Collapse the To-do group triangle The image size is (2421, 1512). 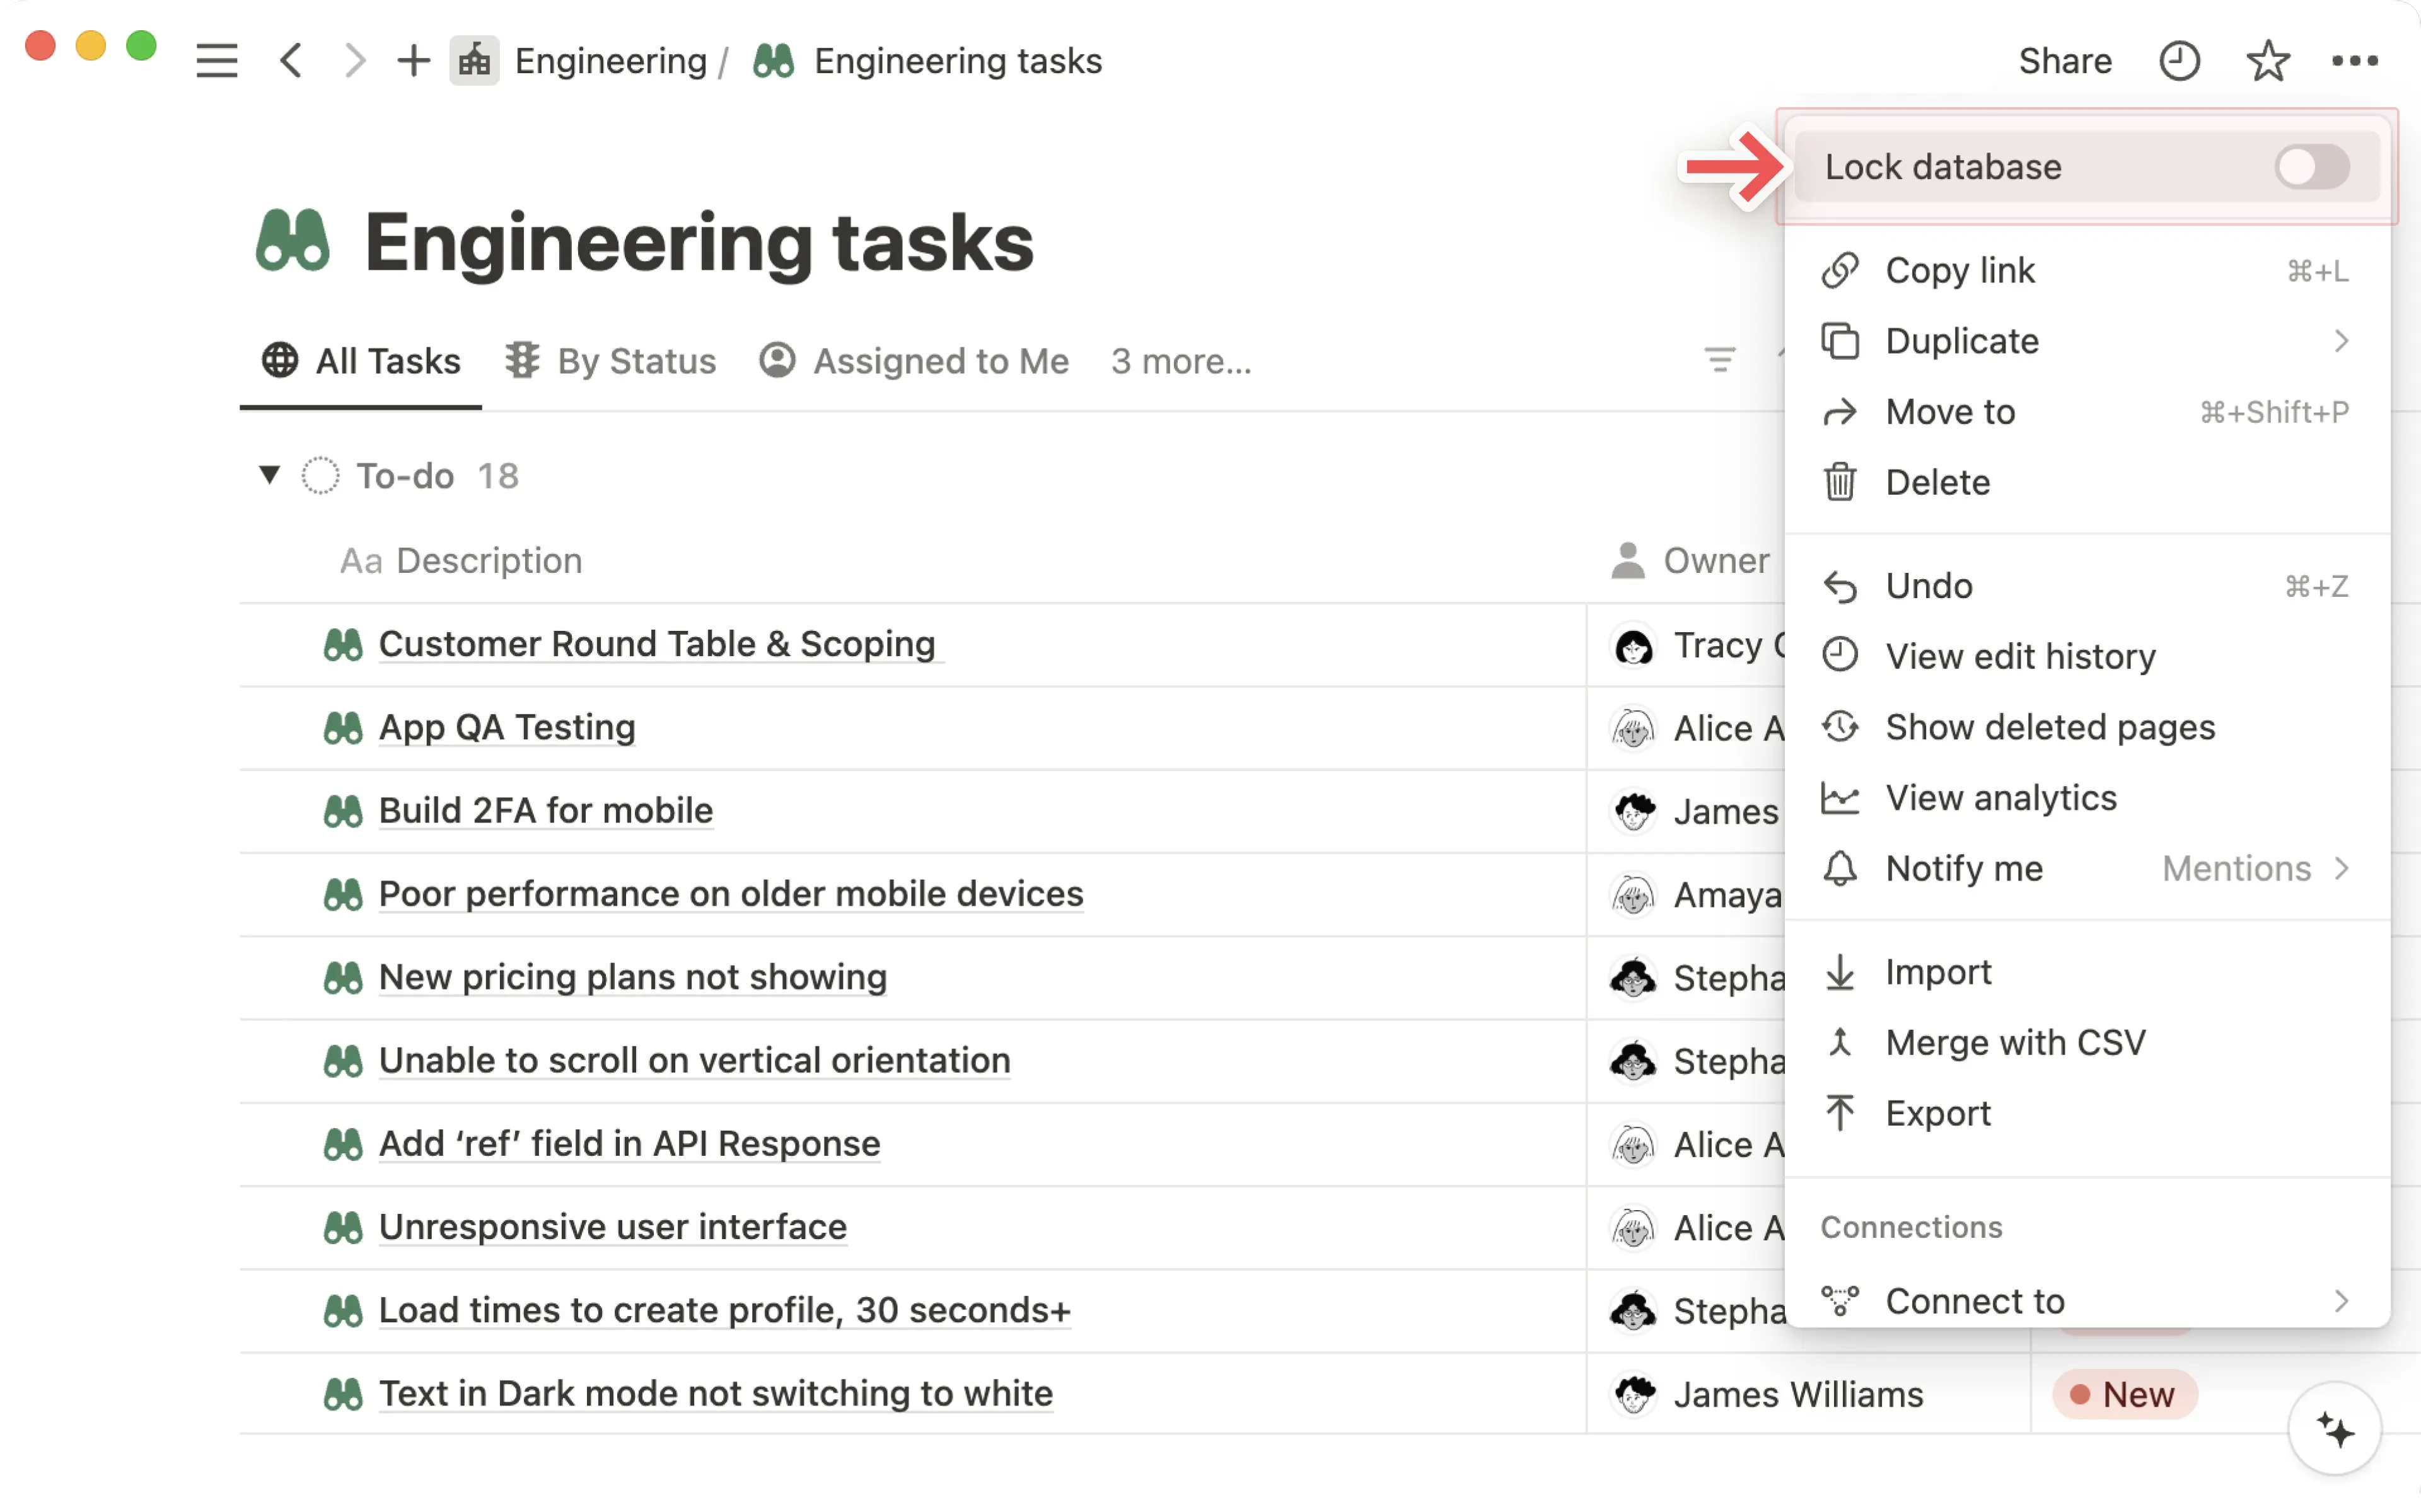pyautogui.click(x=269, y=475)
